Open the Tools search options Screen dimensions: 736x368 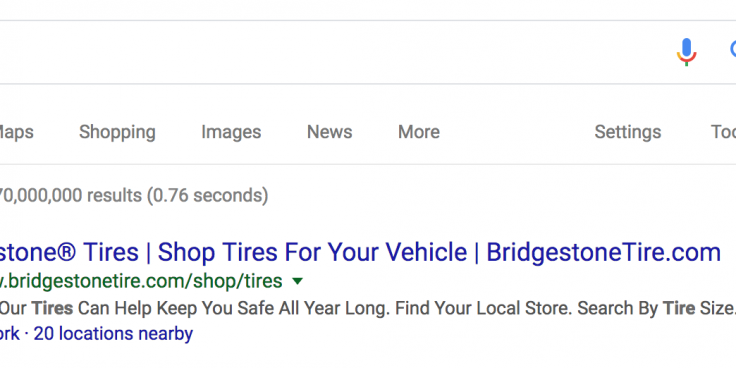click(723, 132)
